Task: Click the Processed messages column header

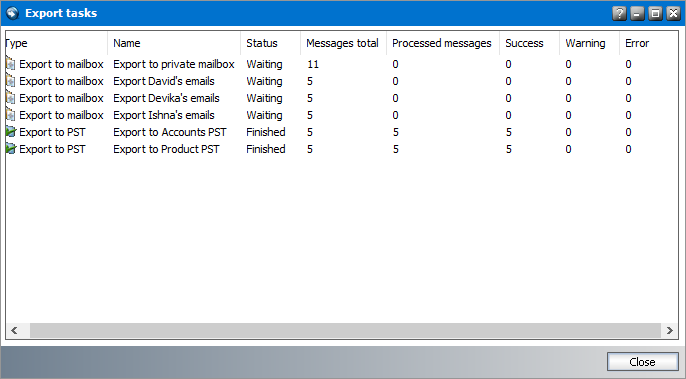Action: pyautogui.click(x=443, y=43)
